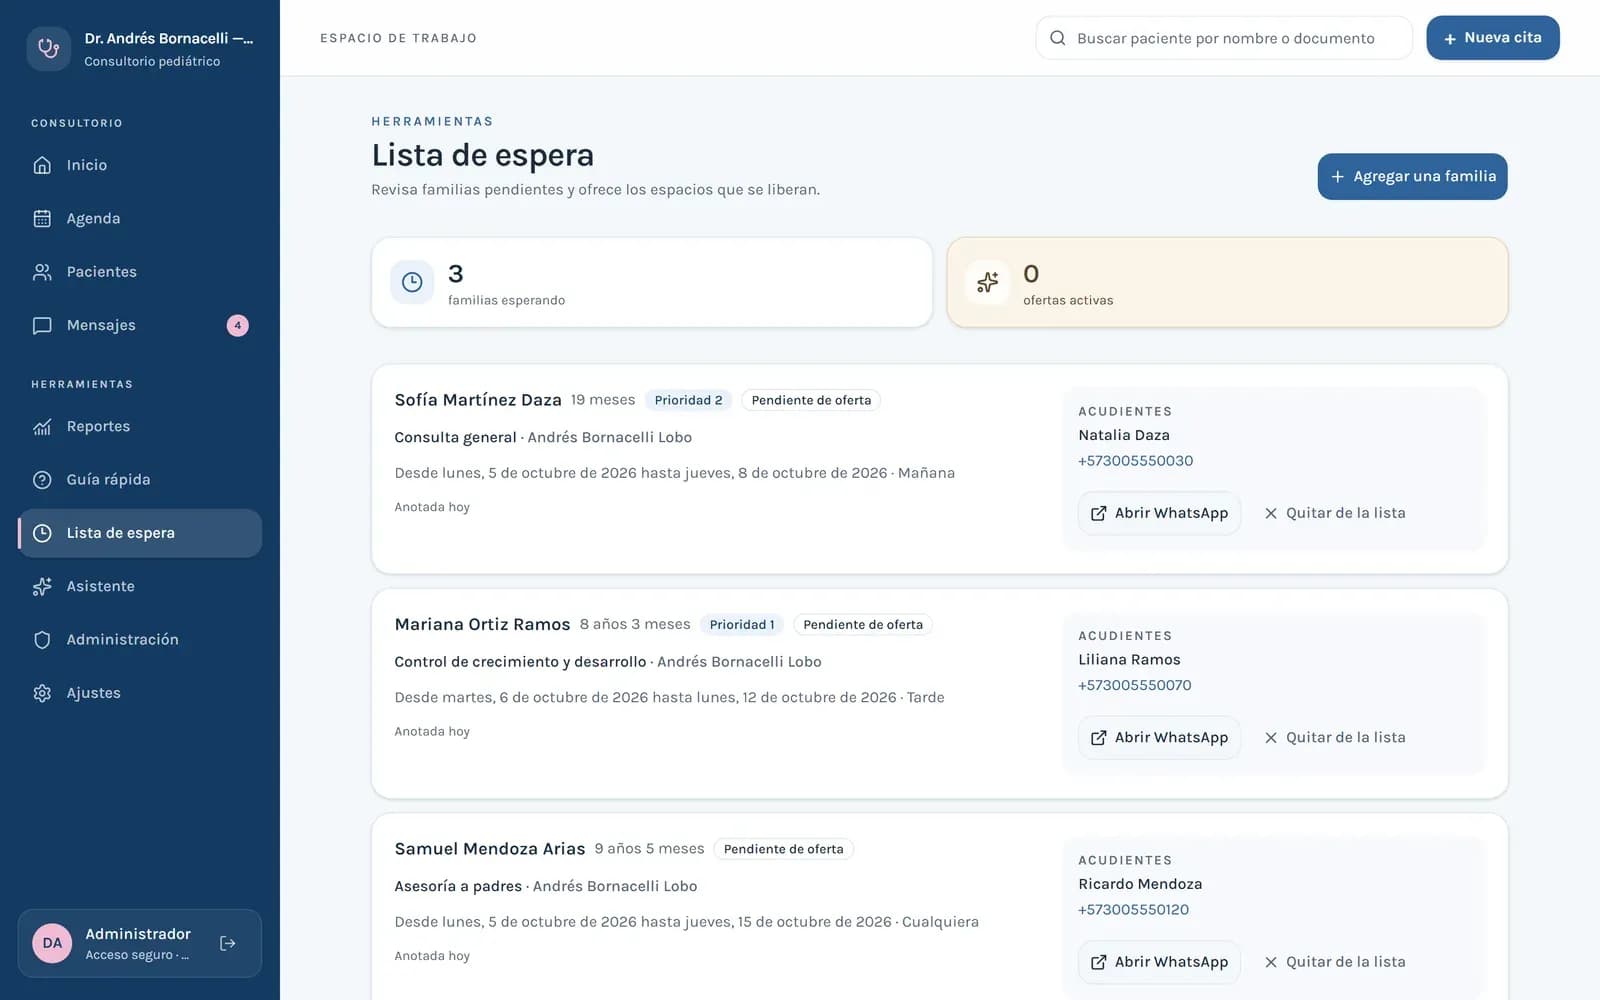Click the Inicio house icon
Screen dimensions: 1600x1000
pyautogui.click(x=42, y=165)
